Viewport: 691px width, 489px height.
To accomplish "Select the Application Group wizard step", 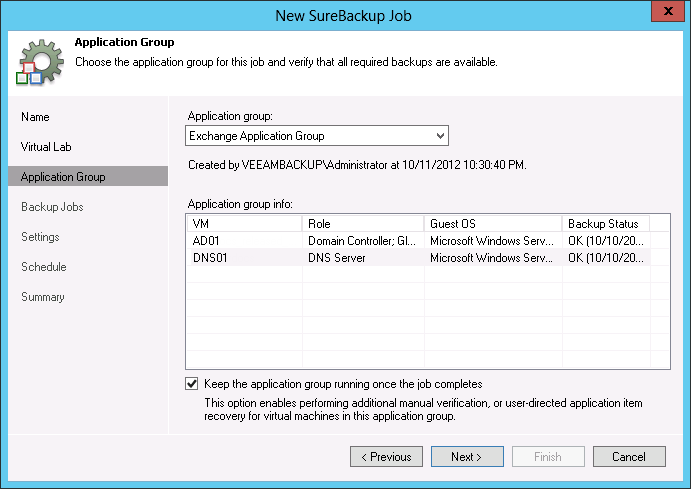I will click(88, 176).
